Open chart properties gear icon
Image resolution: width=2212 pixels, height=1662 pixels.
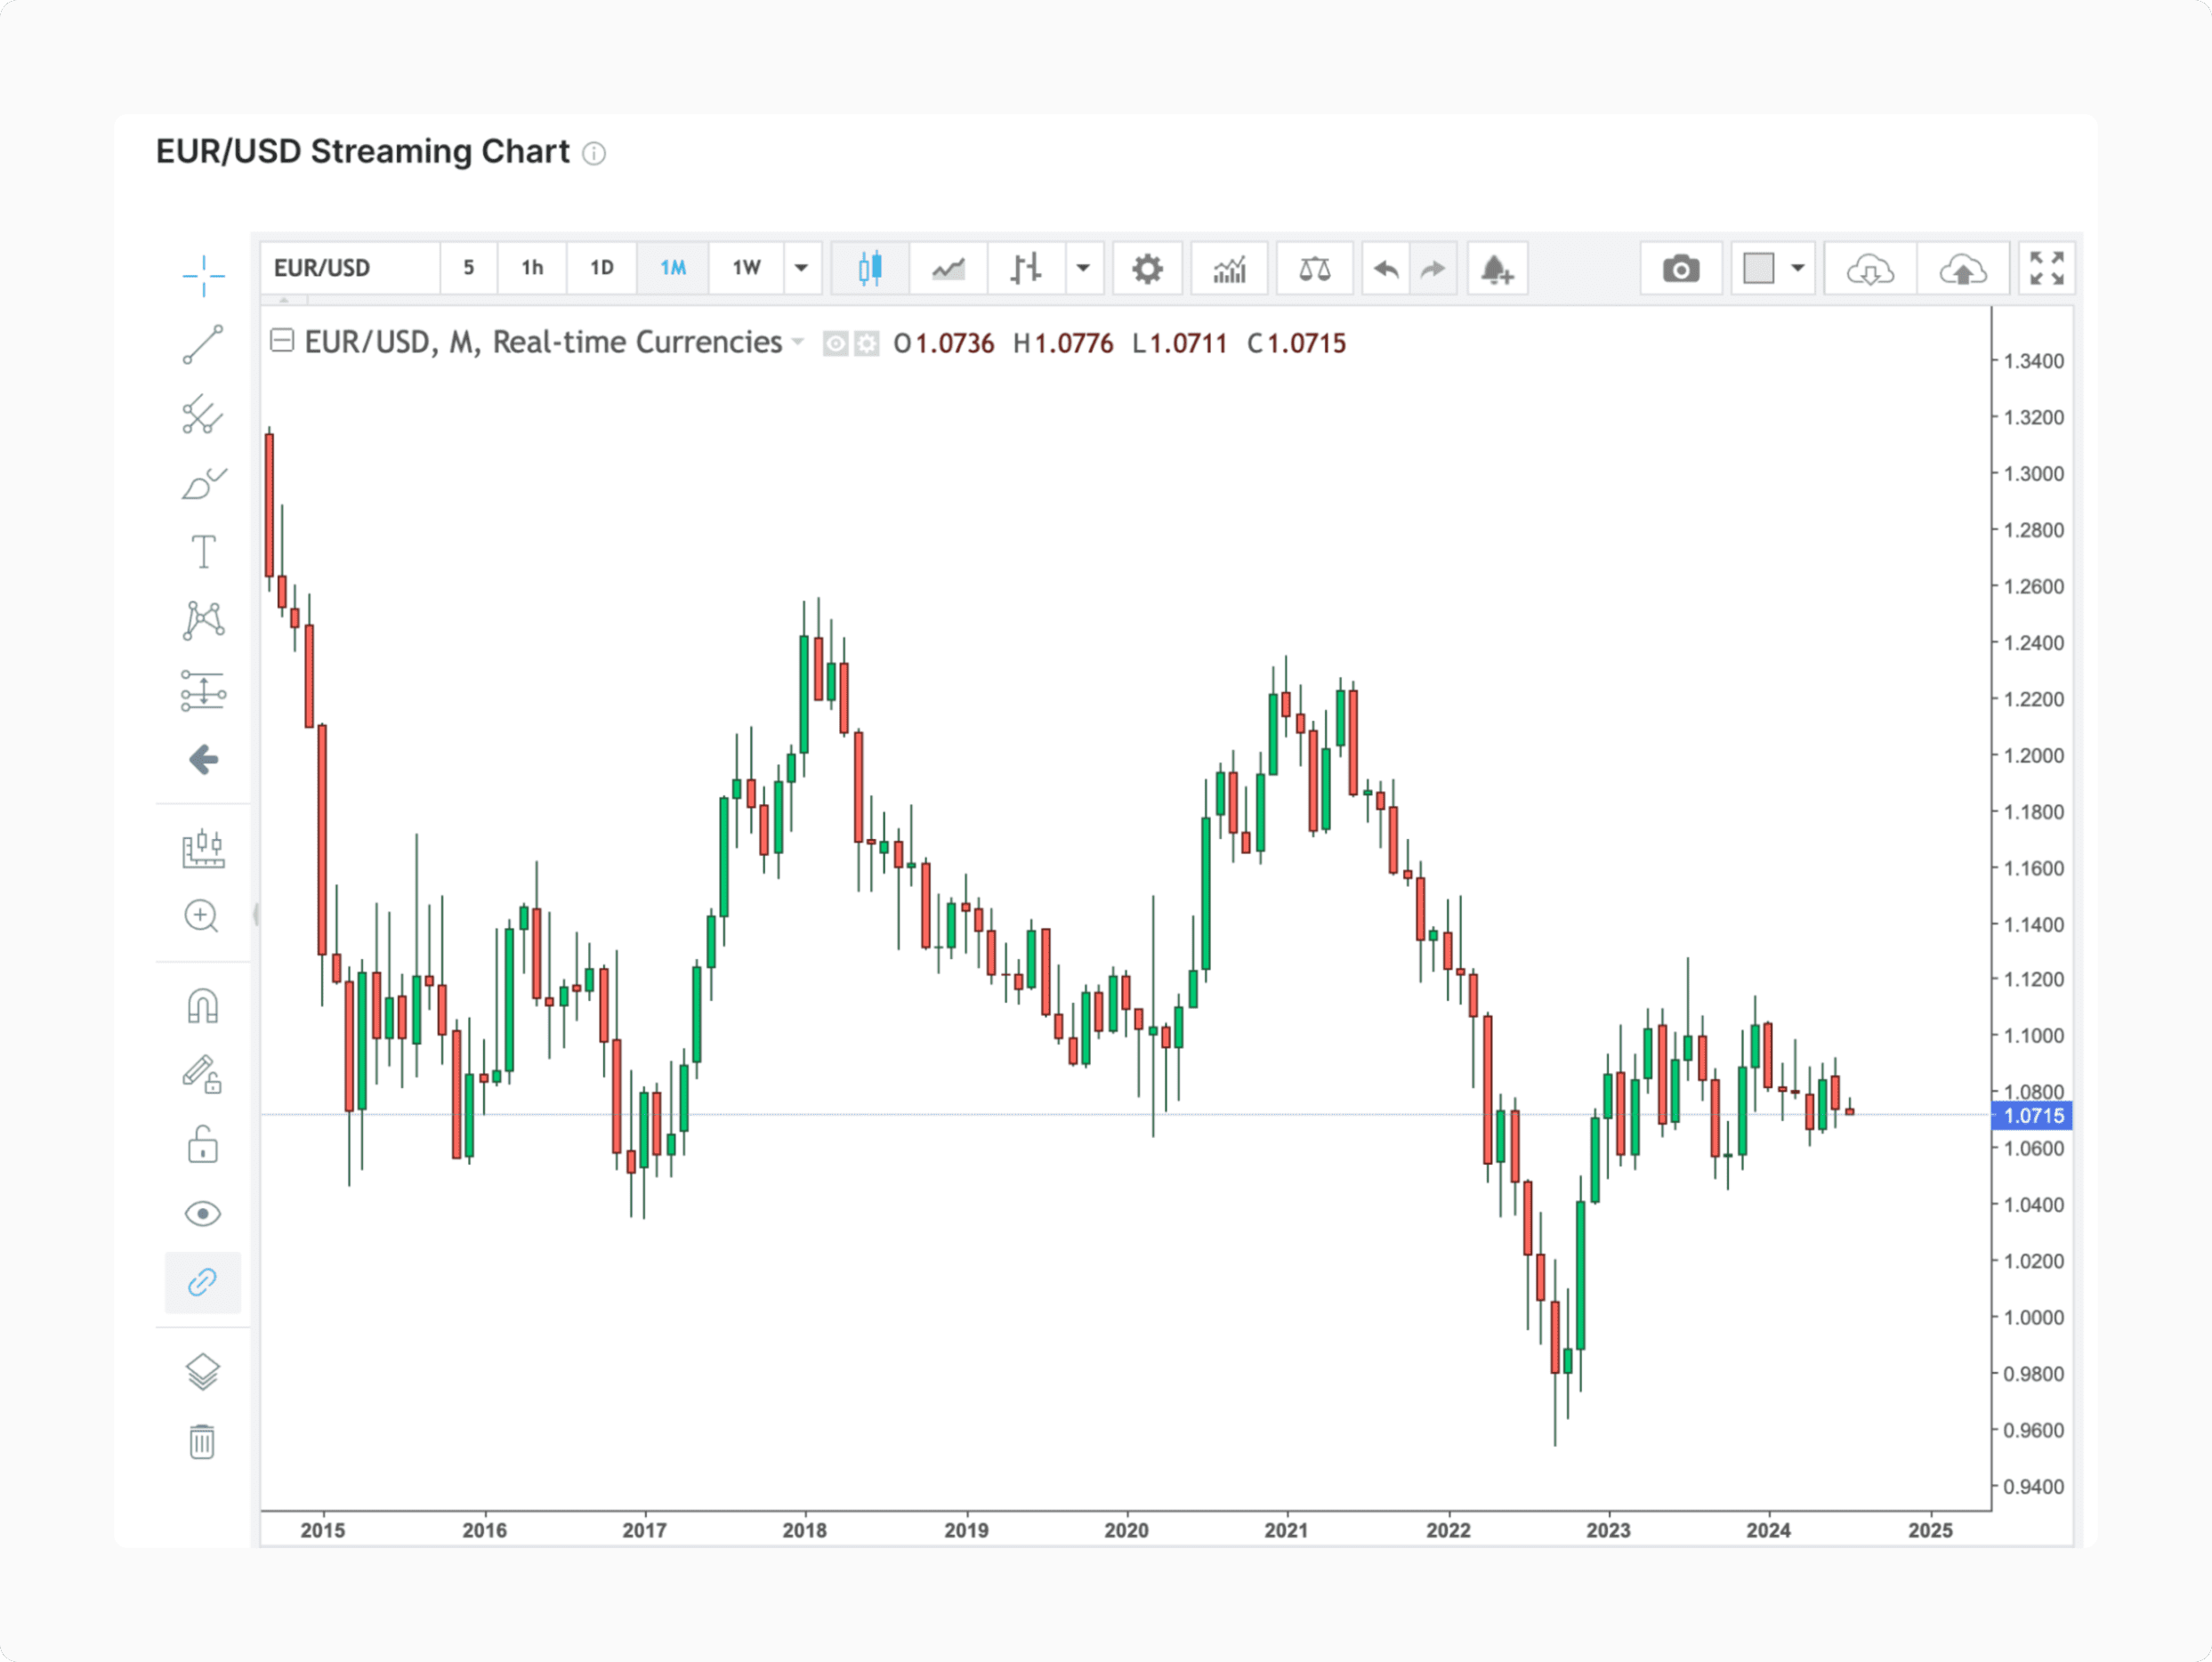(x=1147, y=268)
